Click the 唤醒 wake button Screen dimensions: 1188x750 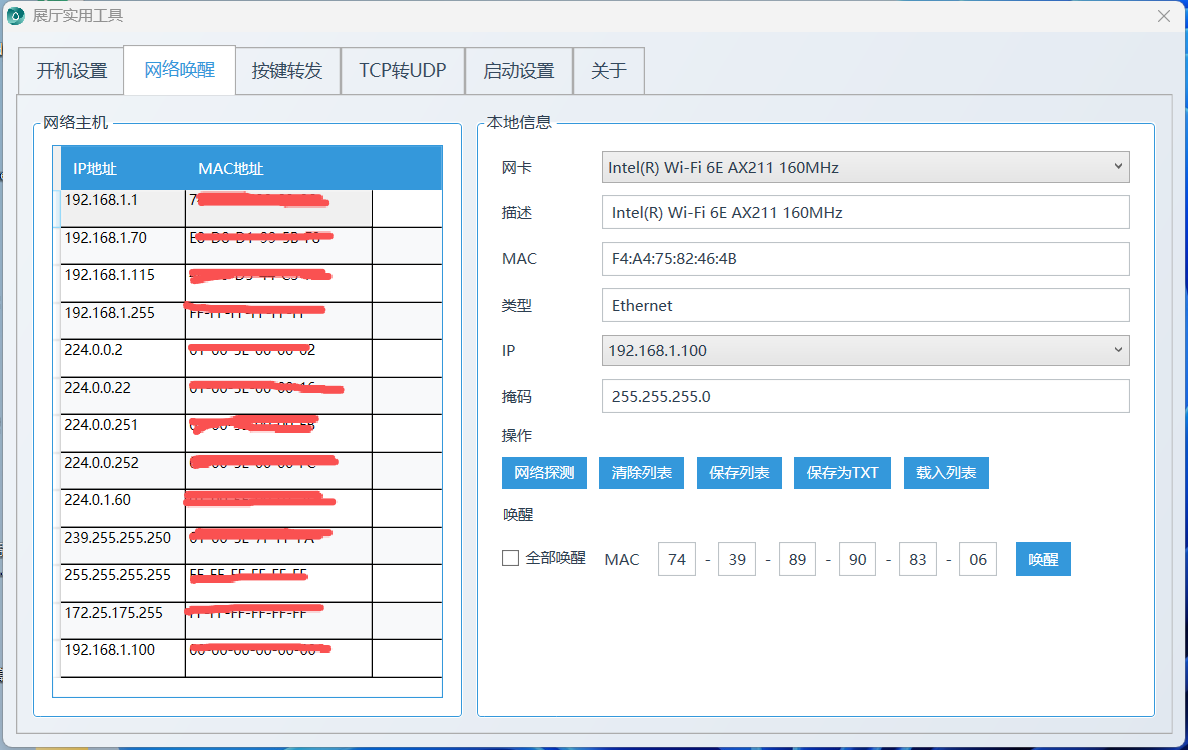[x=1043, y=560]
